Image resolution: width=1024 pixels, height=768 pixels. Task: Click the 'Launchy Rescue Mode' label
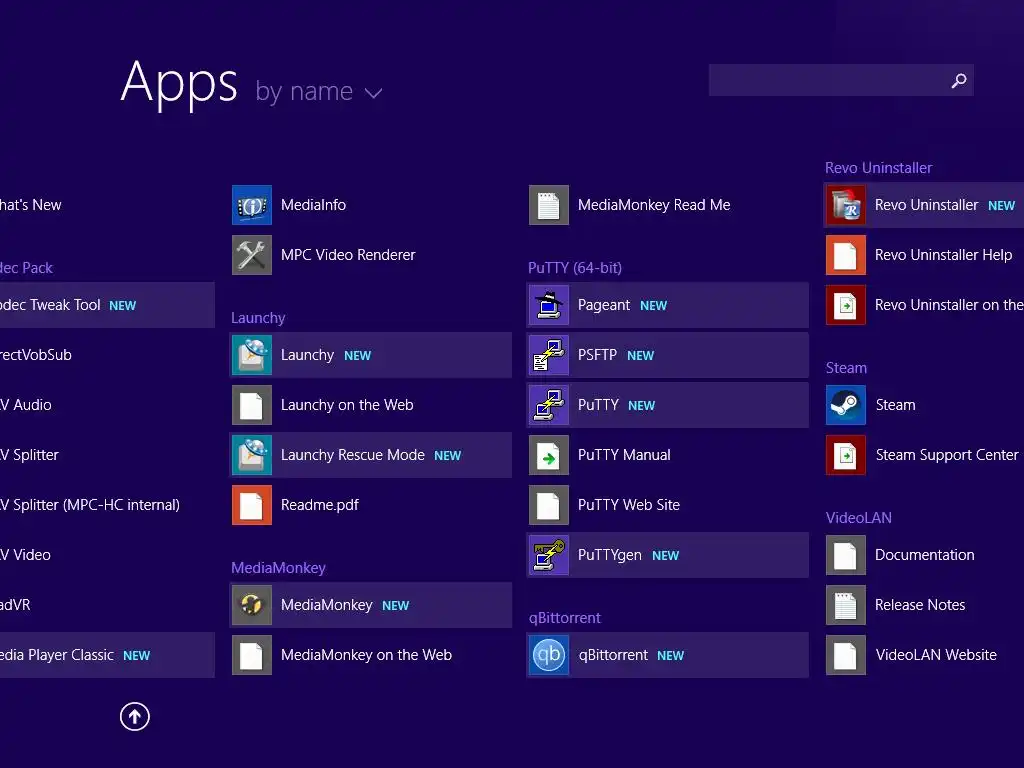coord(353,455)
